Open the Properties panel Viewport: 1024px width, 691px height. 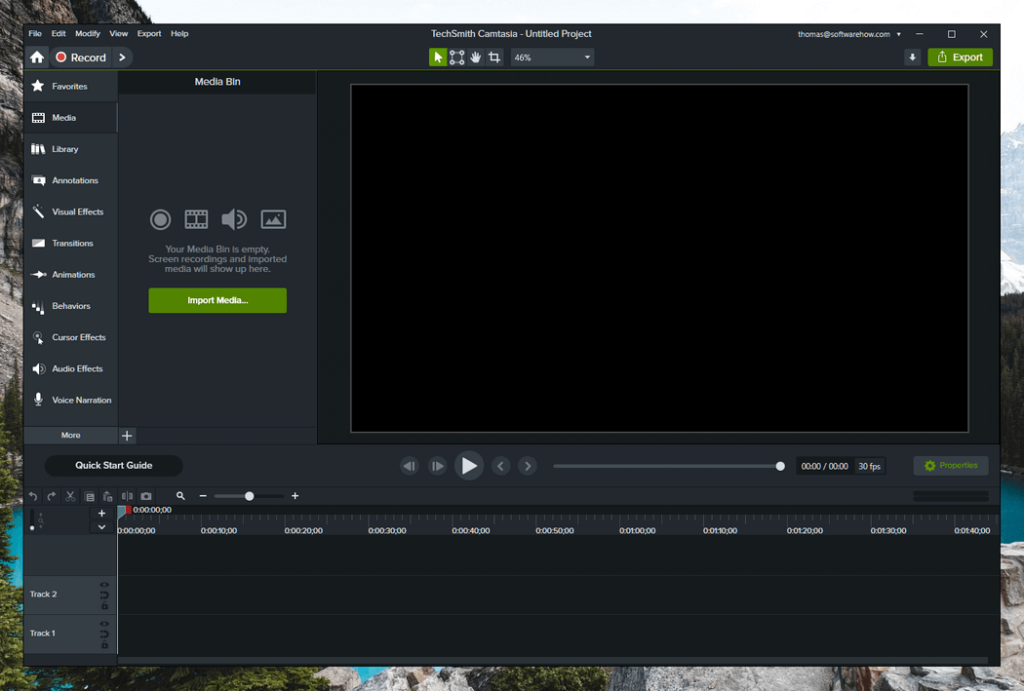[x=951, y=466]
